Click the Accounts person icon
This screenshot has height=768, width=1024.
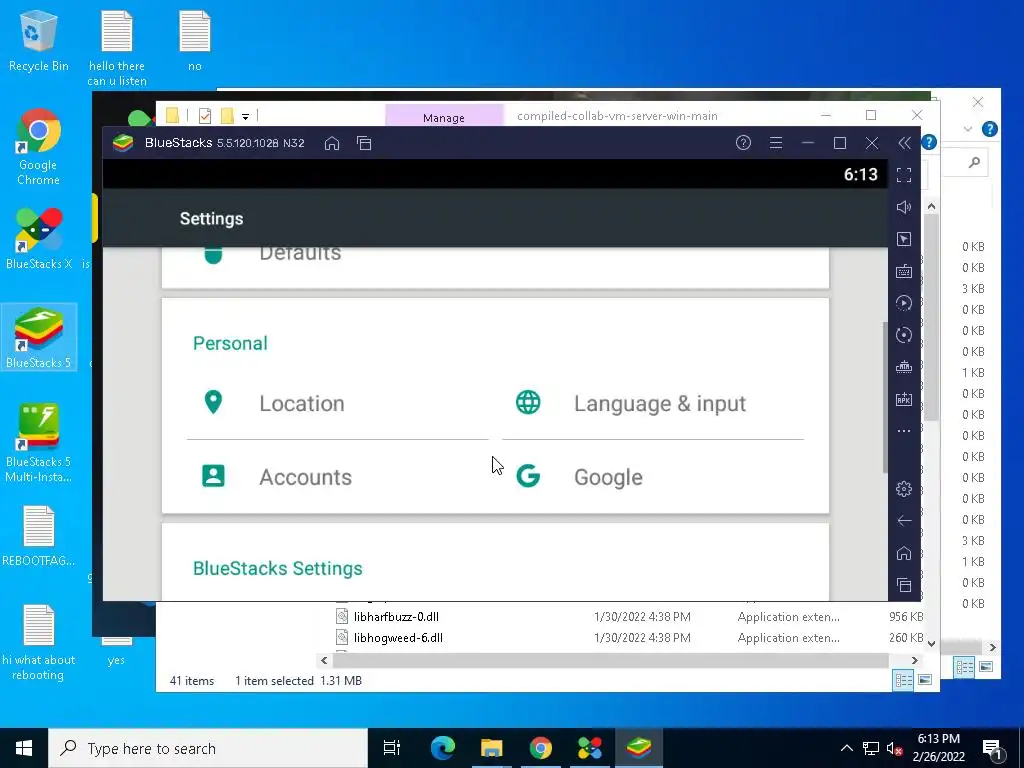coord(213,476)
